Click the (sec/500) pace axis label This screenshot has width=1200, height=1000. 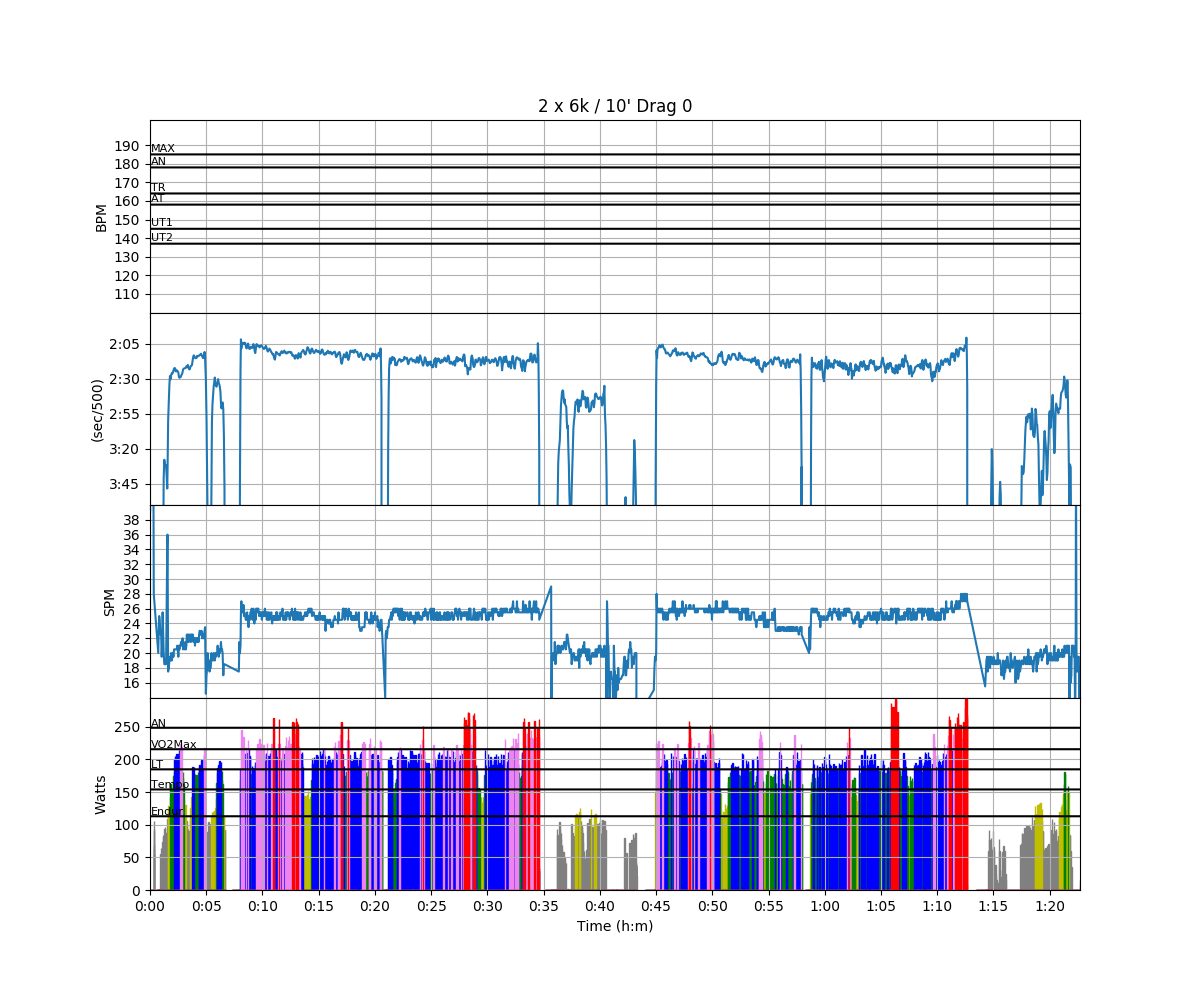coord(99,410)
